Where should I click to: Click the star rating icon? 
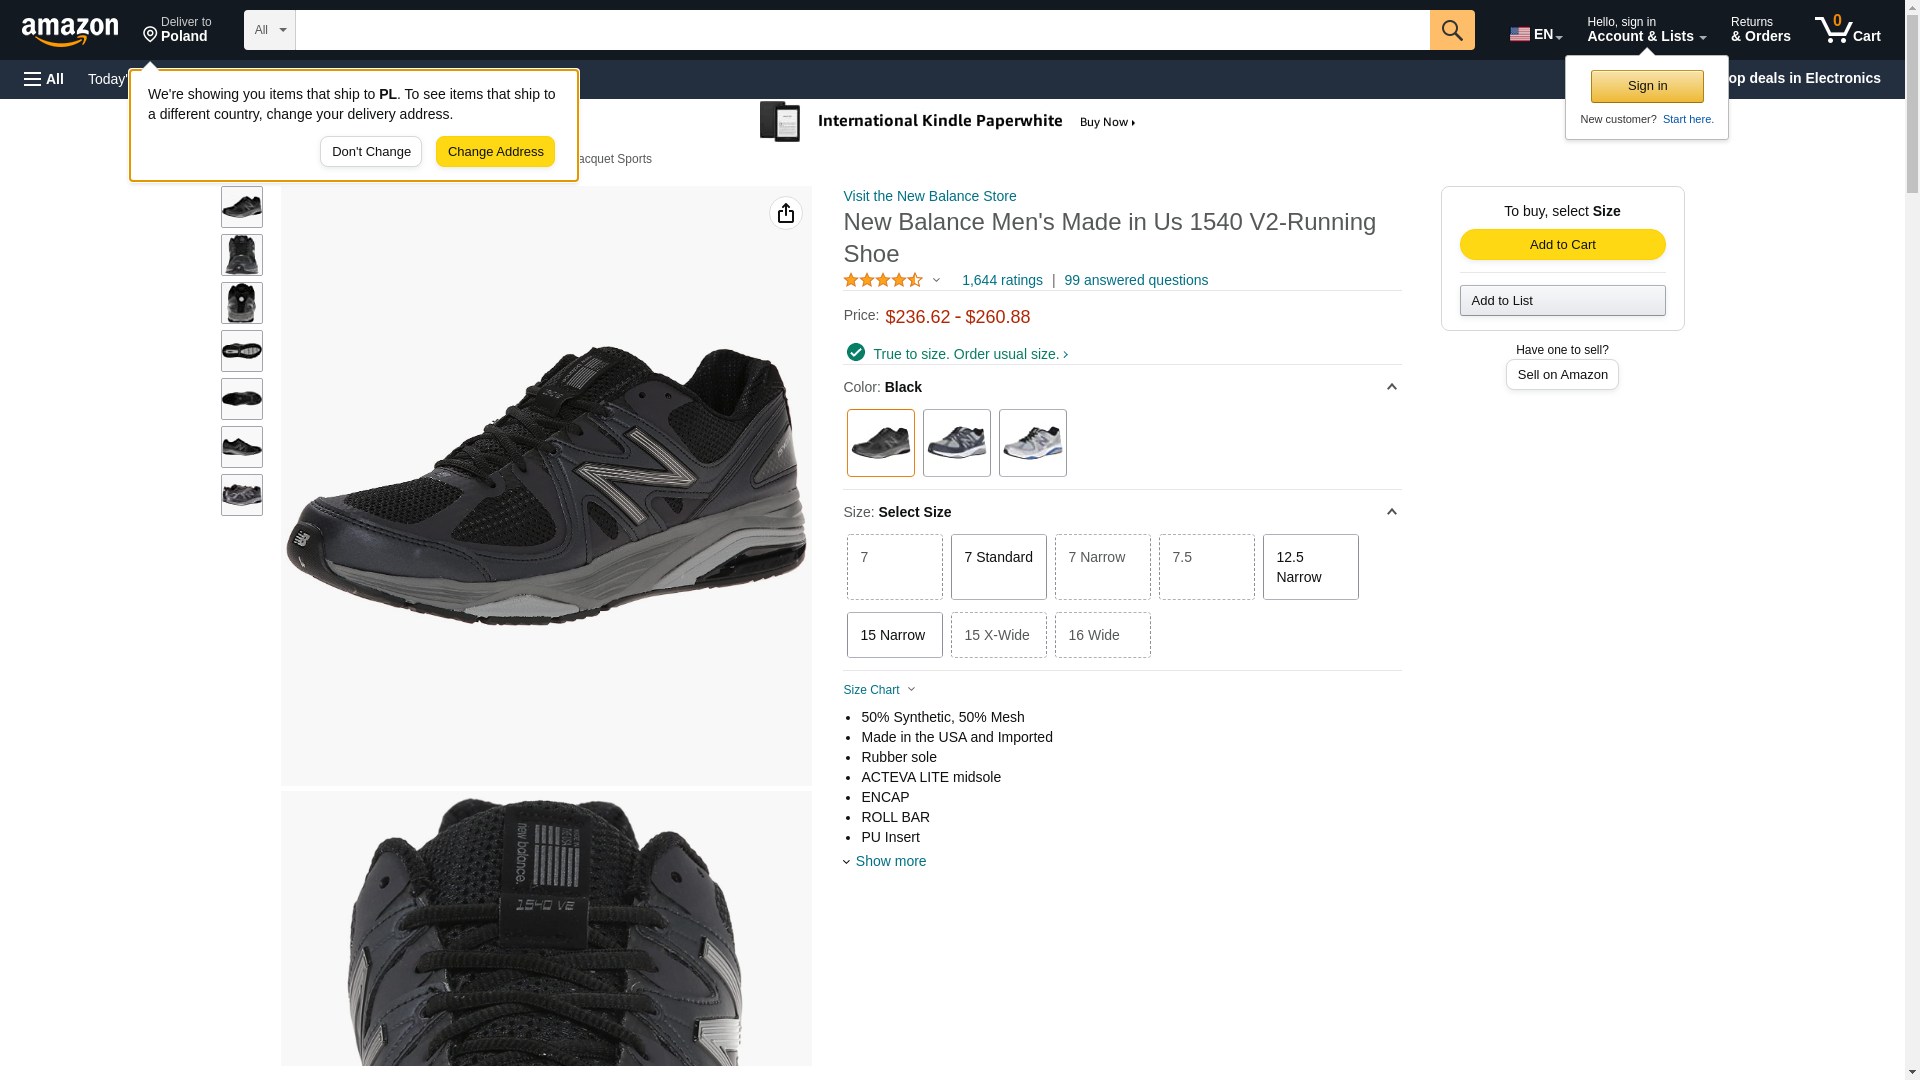[882, 281]
